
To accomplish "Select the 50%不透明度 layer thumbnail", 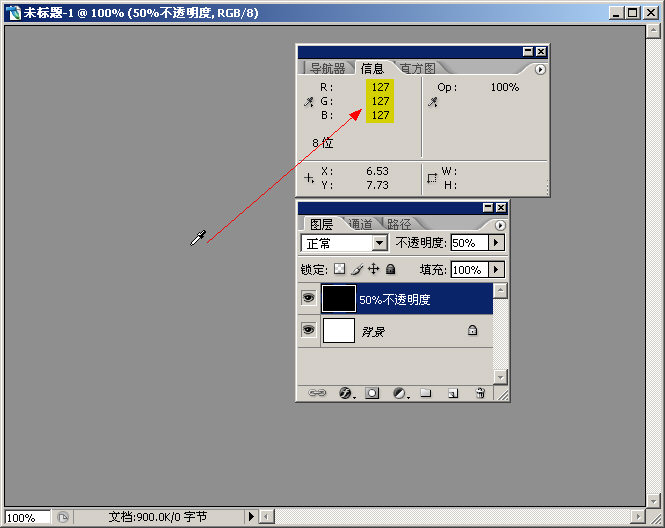I will (x=338, y=299).
